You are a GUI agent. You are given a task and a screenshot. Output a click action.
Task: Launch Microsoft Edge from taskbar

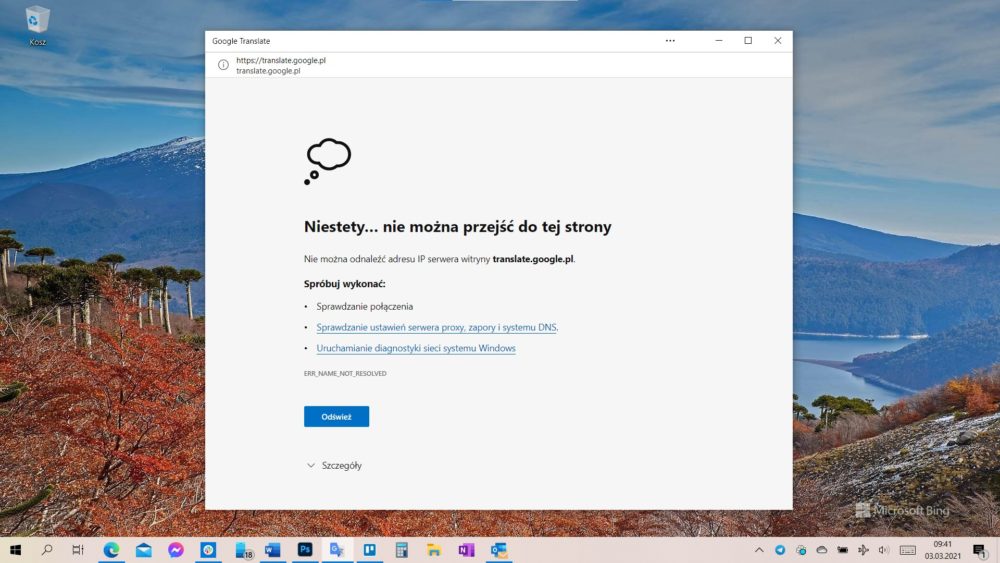pyautogui.click(x=112, y=550)
